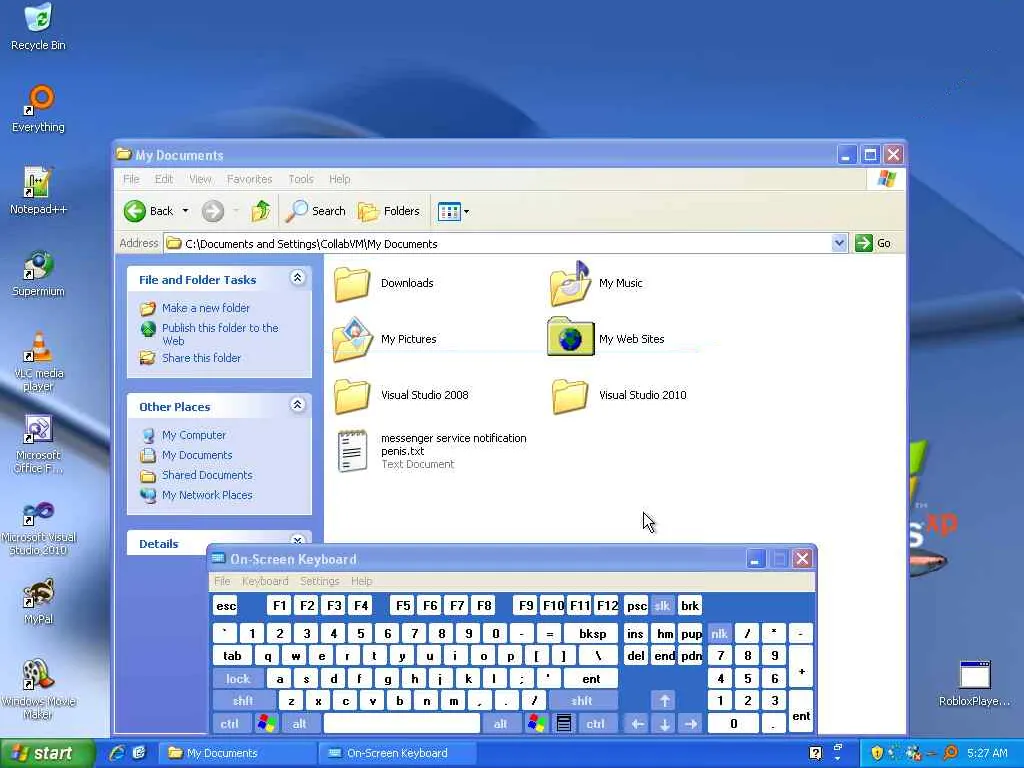Open the View menu in My Documents

[200, 179]
